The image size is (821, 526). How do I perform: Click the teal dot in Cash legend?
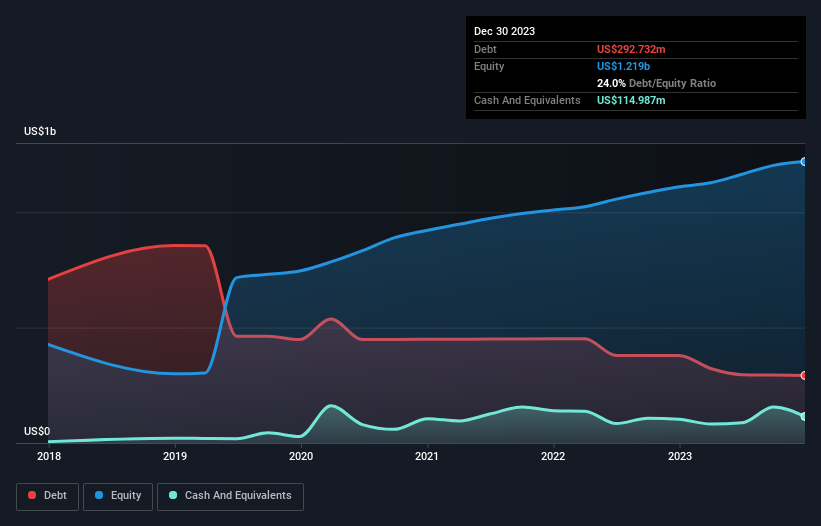173,495
